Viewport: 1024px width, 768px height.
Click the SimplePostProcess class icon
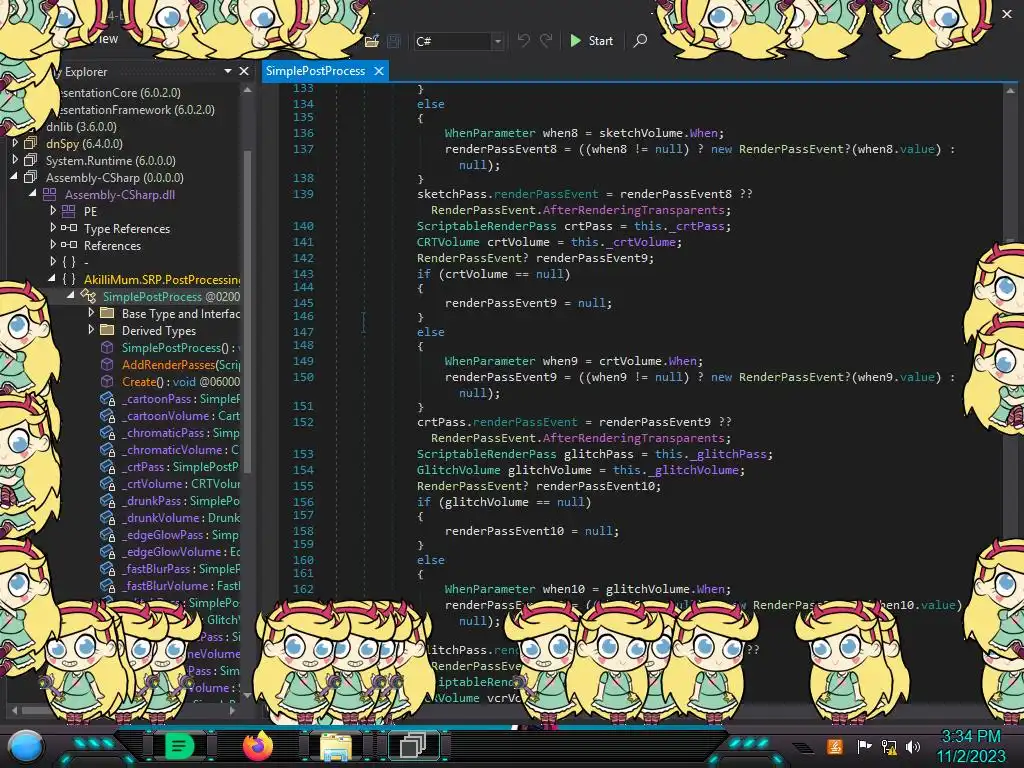coord(88,296)
